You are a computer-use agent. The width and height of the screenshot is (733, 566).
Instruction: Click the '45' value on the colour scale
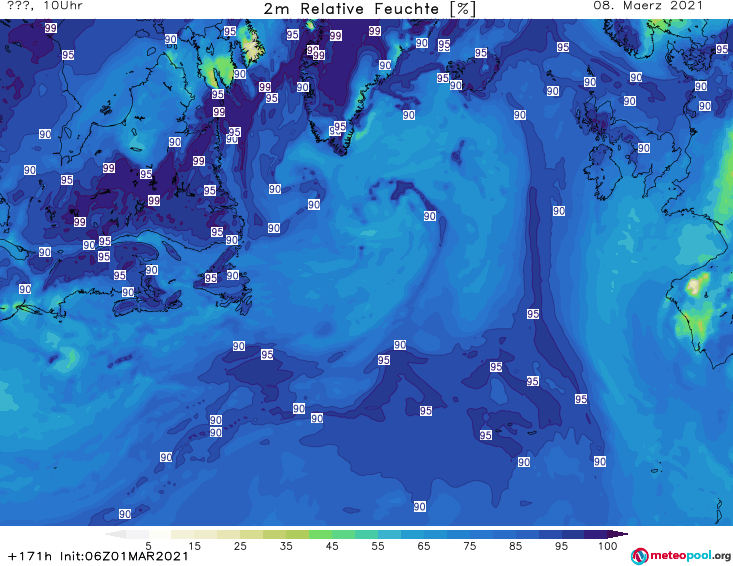coord(332,546)
